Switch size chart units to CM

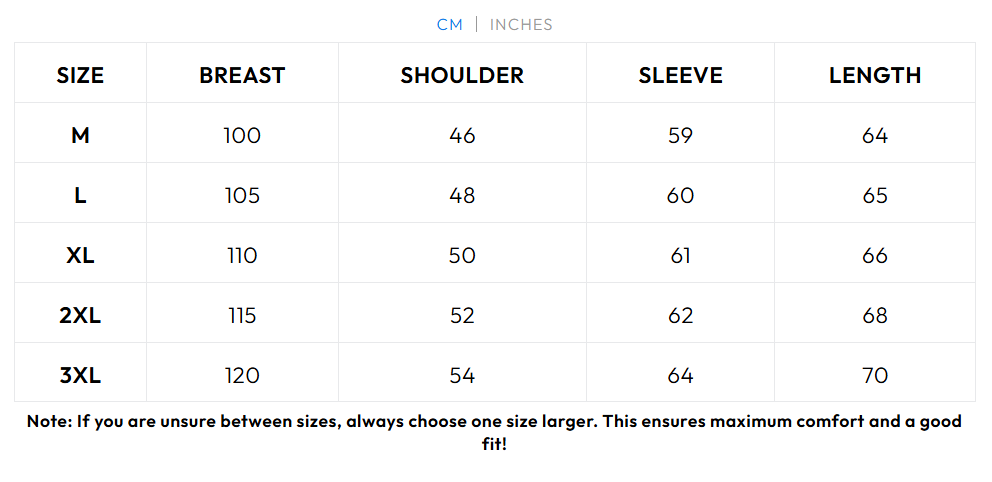click(449, 25)
